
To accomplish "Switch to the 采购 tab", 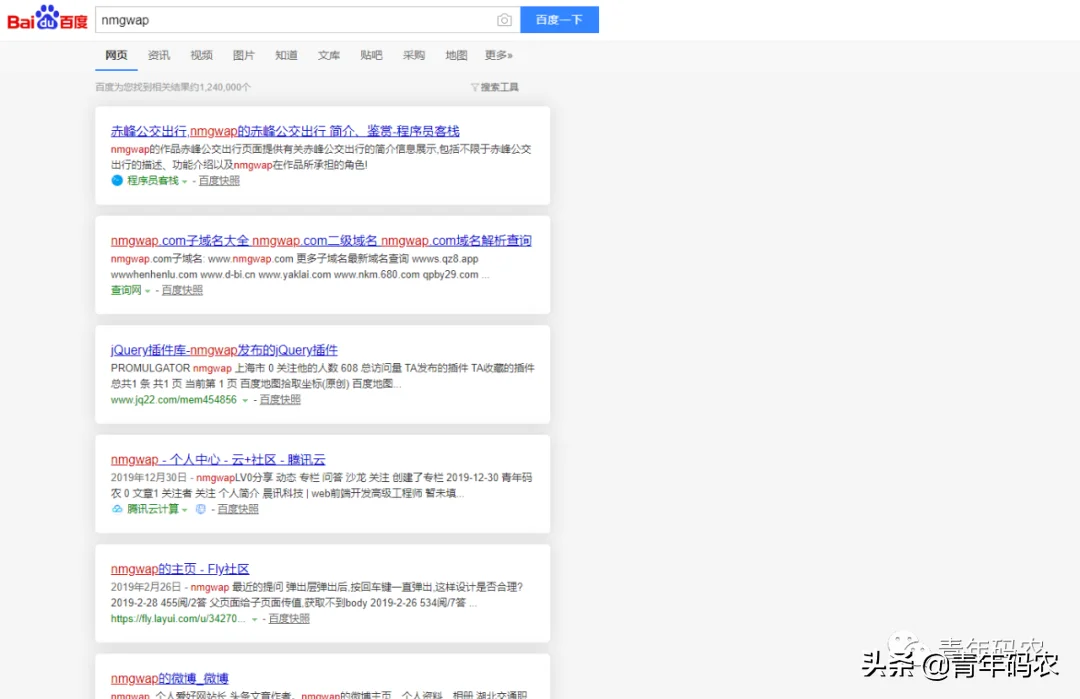I will click(414, 55).
